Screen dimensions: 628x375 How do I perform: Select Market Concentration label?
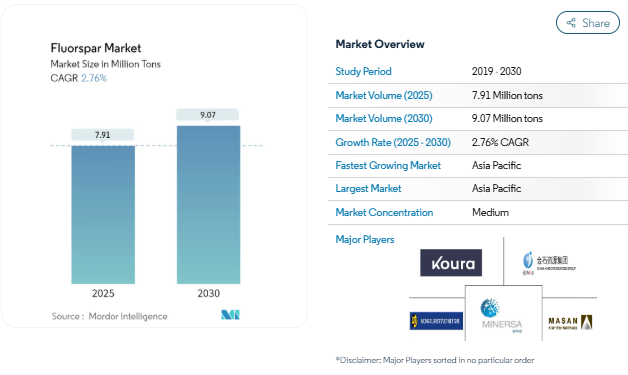coord(384,212)
